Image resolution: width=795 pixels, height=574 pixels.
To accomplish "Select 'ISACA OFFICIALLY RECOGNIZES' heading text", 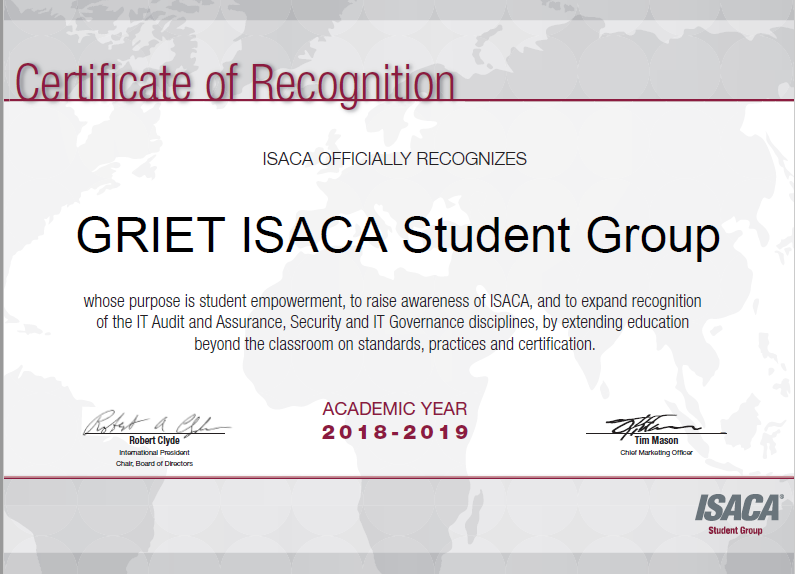I will pyautogui.click(x=394, y=159).
